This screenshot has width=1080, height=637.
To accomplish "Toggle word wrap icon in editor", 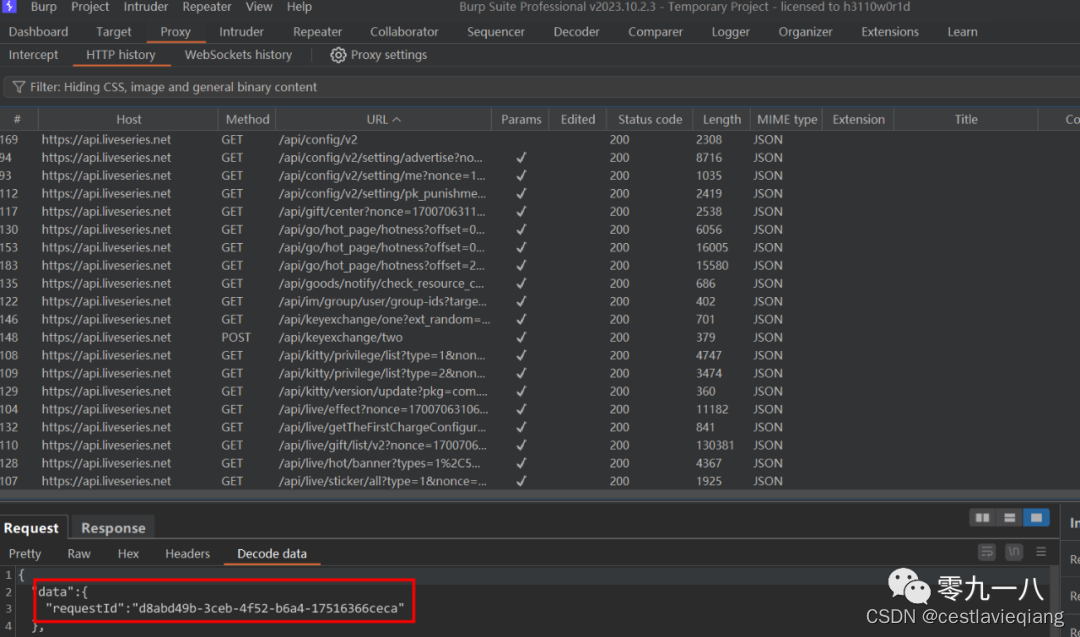I will 986,552.
